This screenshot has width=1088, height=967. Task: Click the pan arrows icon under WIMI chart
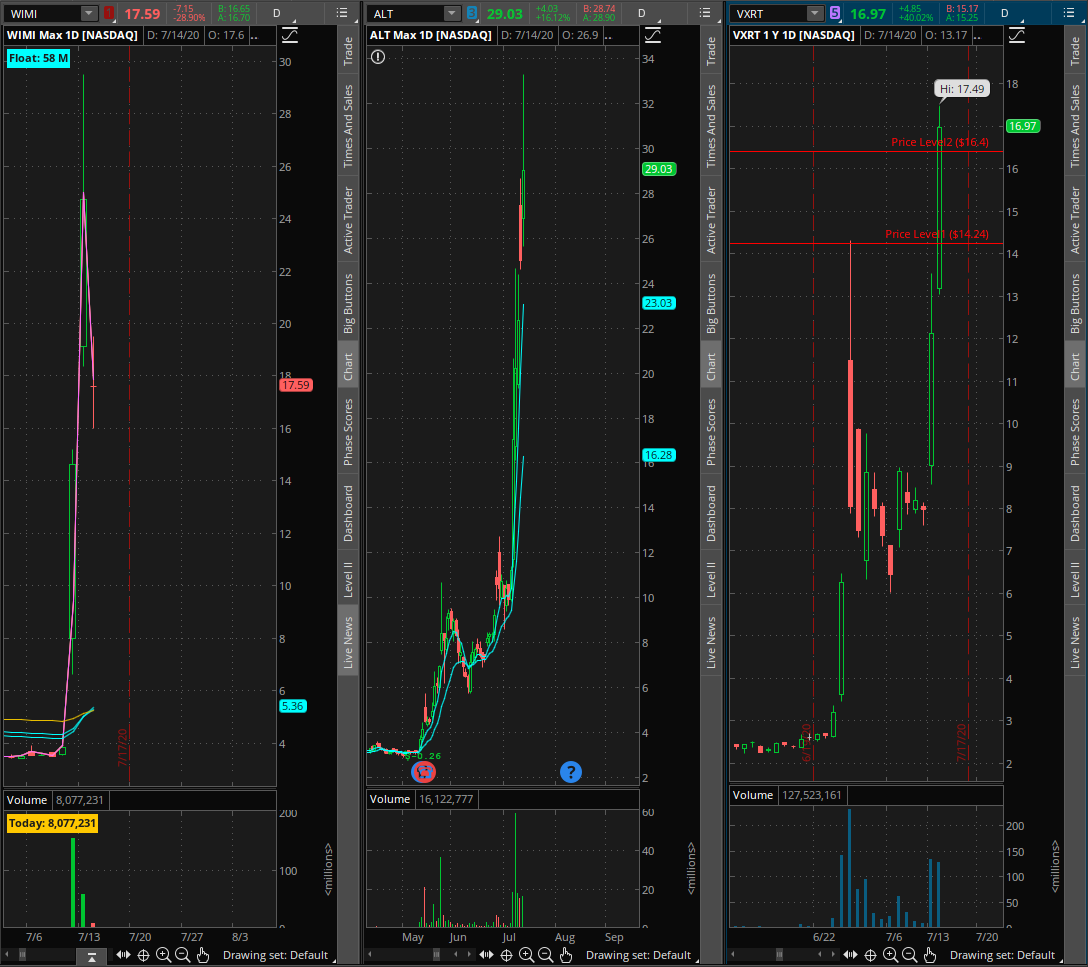(124, 955)
